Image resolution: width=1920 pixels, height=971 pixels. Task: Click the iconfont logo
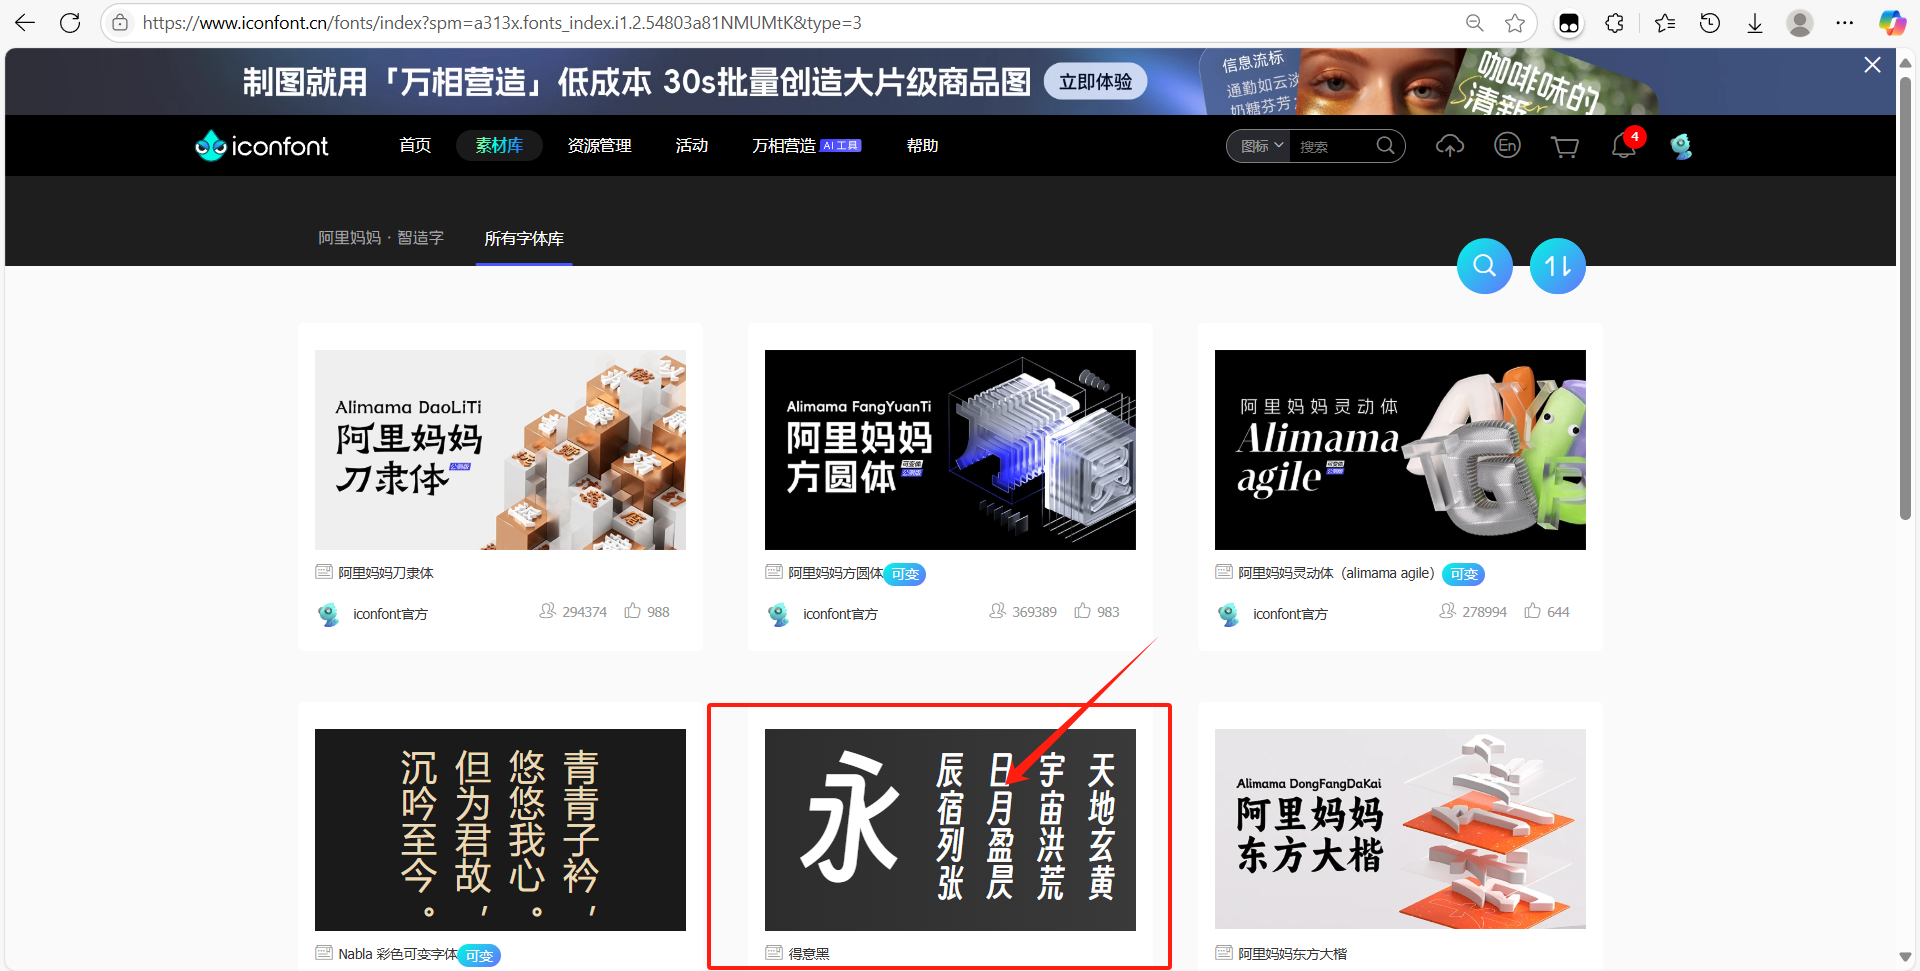tap(262, 146)
